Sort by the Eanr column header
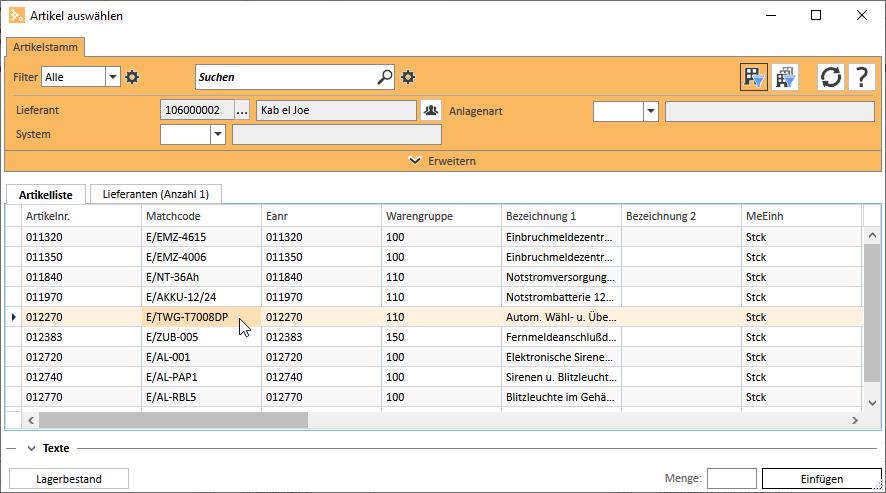886x493 pixels. (x=322, y=216)
